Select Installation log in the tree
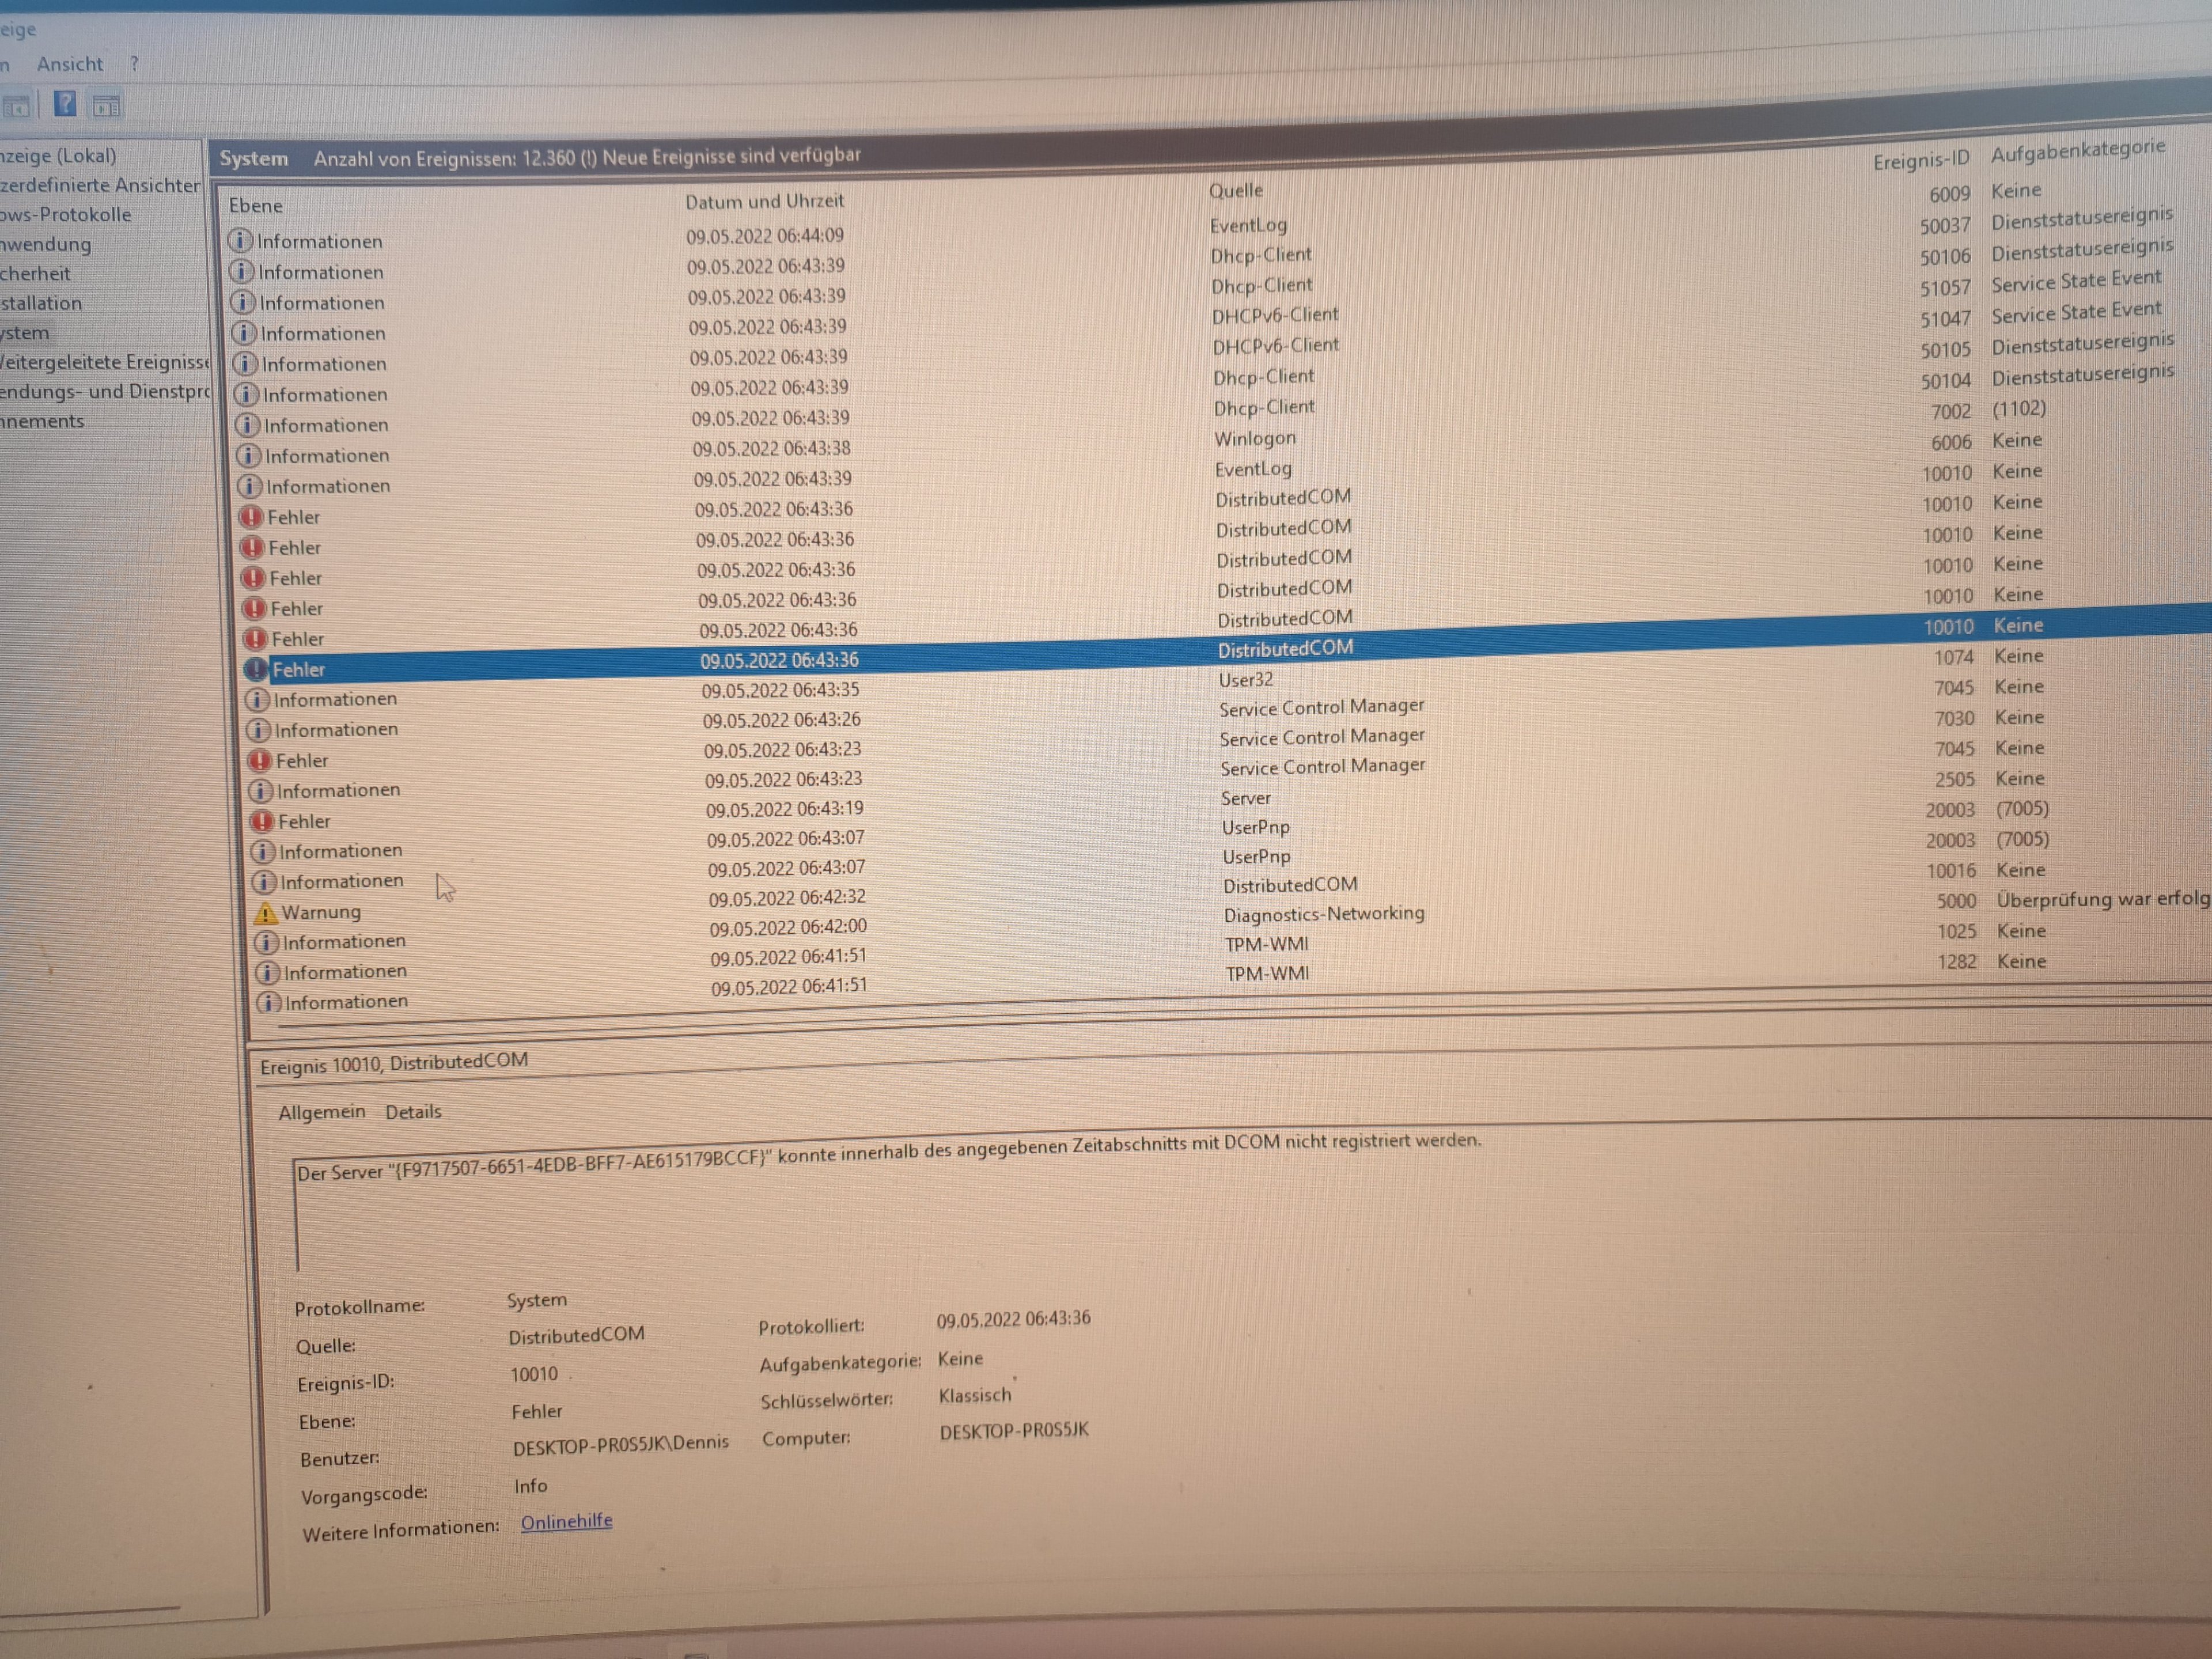This screenshot has width=2212, height=1659. click(x=41, y=303)
